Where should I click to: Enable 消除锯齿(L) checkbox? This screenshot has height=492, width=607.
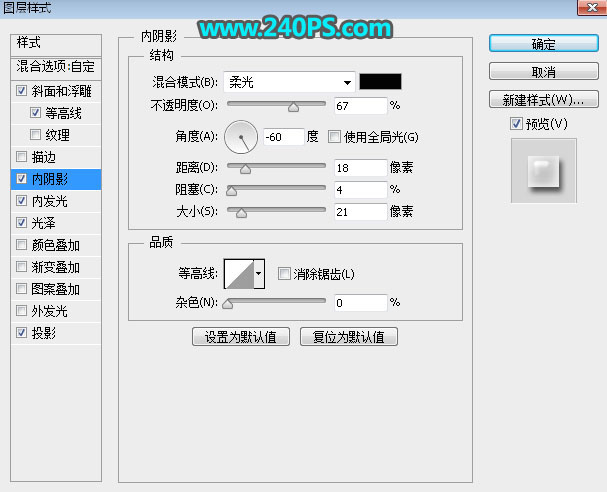284,274
